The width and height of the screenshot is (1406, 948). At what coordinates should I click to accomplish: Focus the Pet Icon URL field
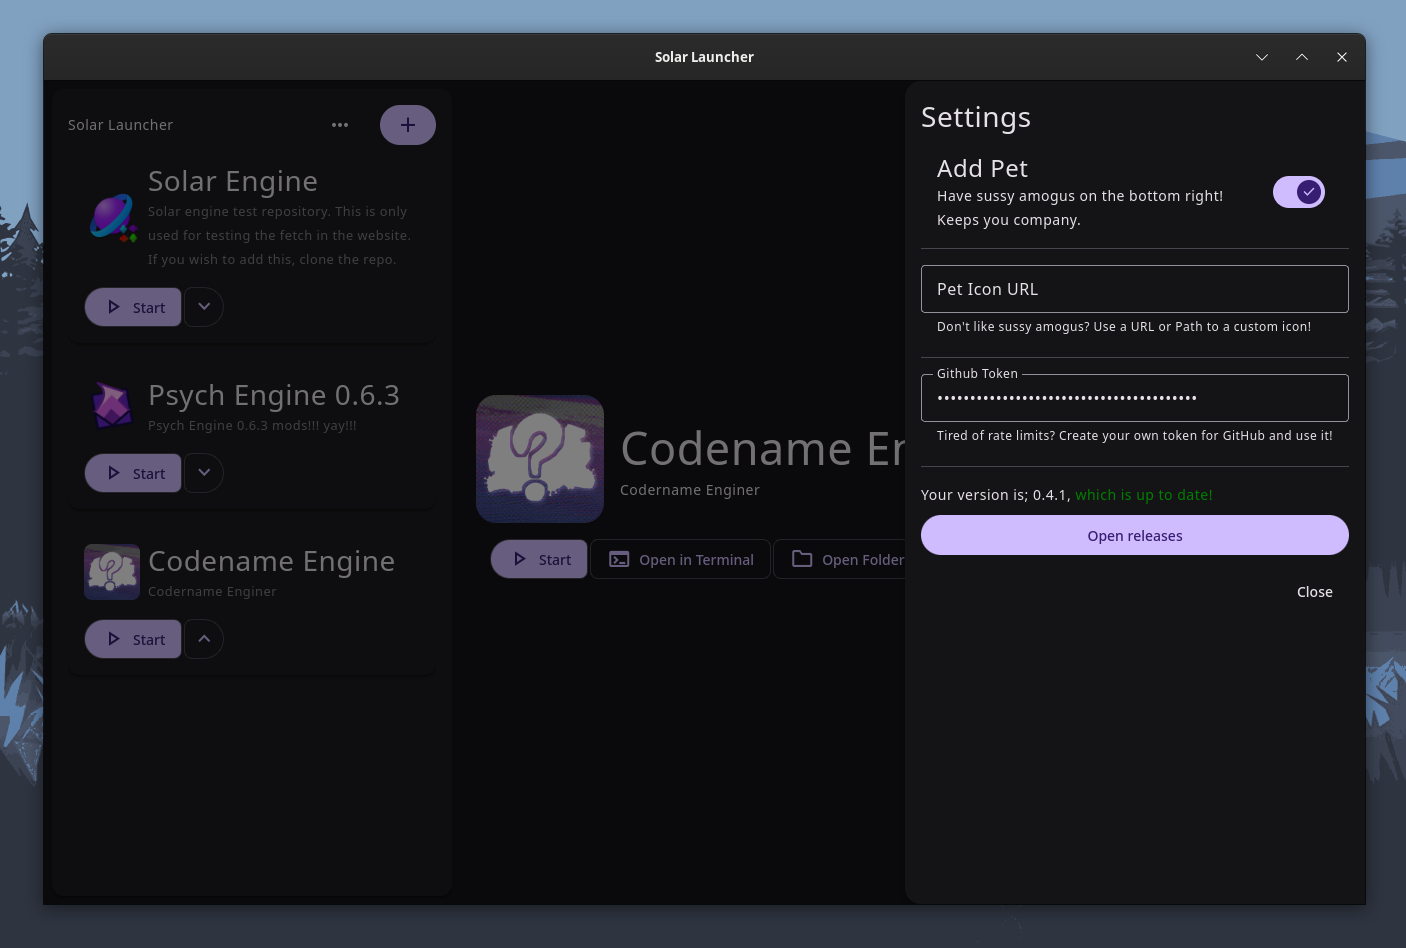(x=1135, y=289)
